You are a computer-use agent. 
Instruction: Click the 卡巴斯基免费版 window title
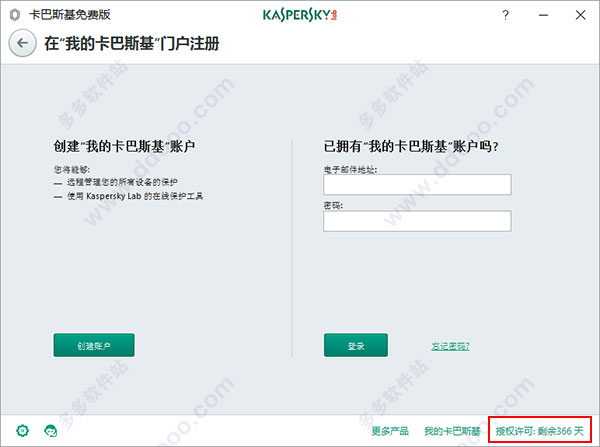coord(70,15)
